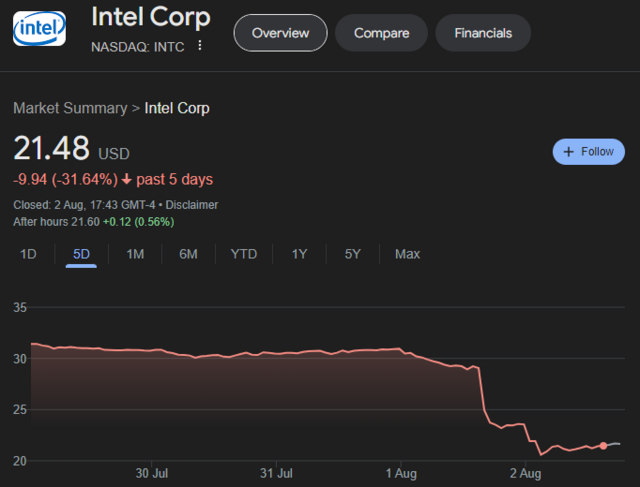This screenshot has height=487, width=640.
Task: Show the 1M chart range
Action: click(x=135, y=254)
